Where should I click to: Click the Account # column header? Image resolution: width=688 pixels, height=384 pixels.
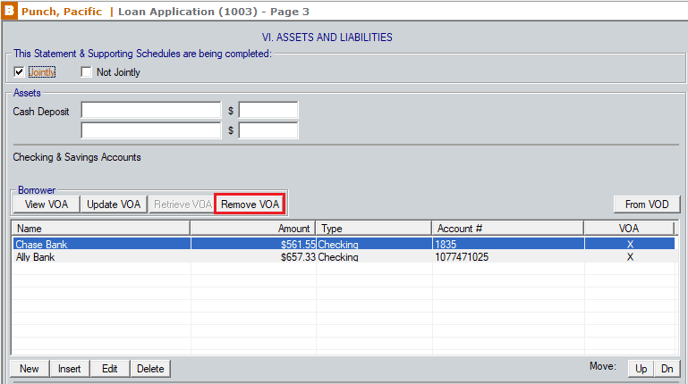click(x=508, y=228)
